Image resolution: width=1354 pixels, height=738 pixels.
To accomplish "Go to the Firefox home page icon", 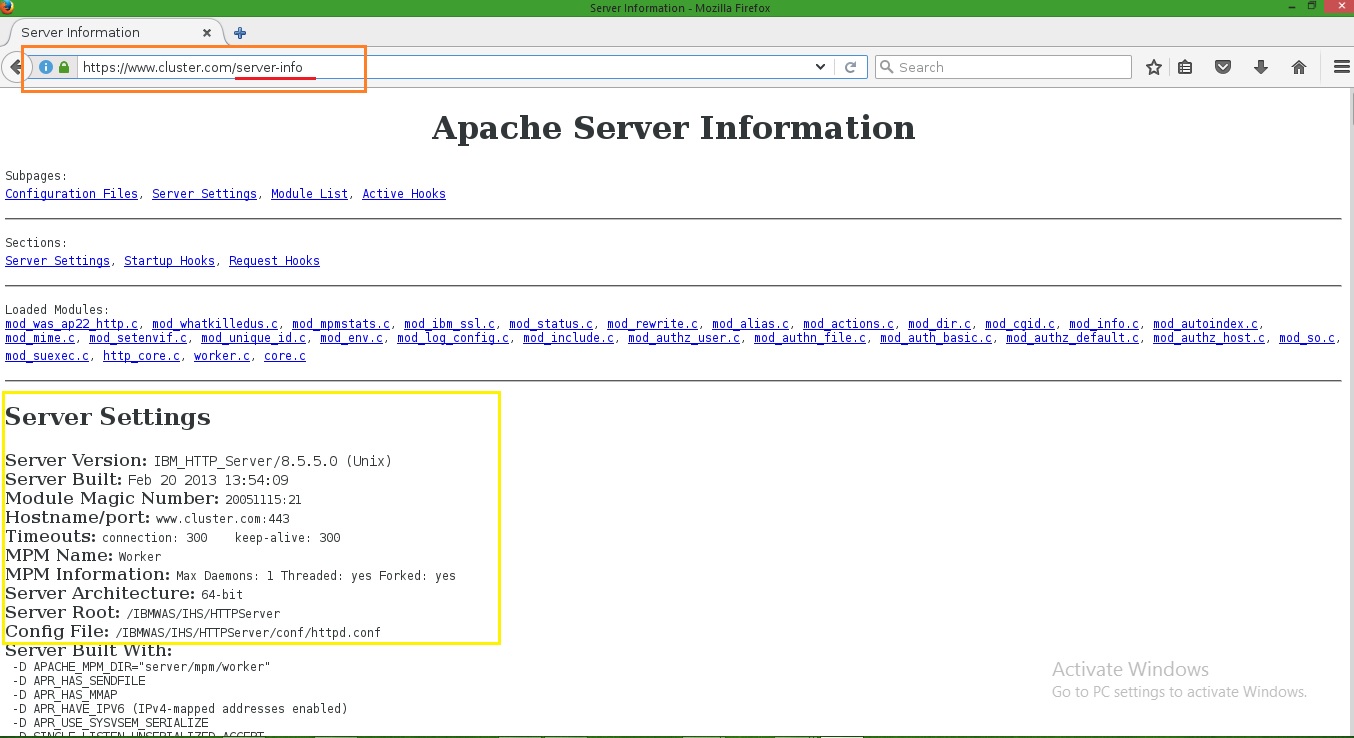I will coord(1298,66).
